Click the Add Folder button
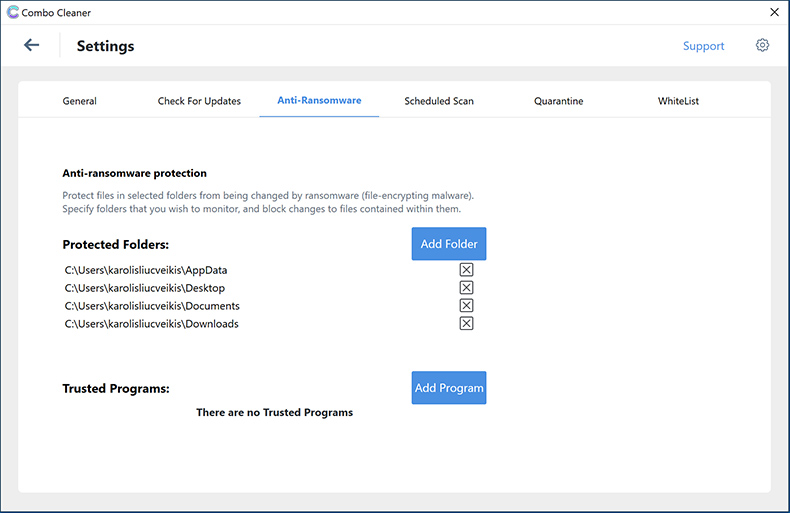Image resolution: width=790 pixels, height=513 pixels. pos(449,244)
